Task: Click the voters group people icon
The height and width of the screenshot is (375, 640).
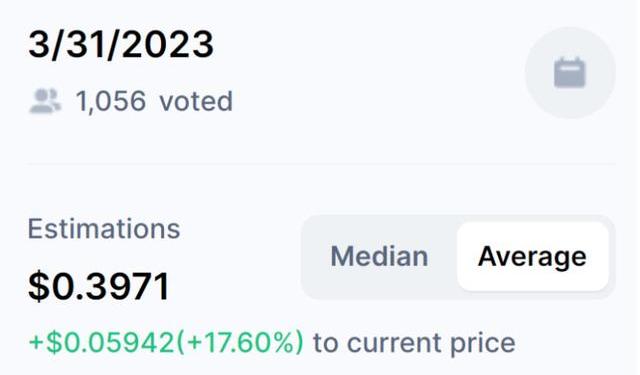Action: pyautogui.click(x=45, y=101)
